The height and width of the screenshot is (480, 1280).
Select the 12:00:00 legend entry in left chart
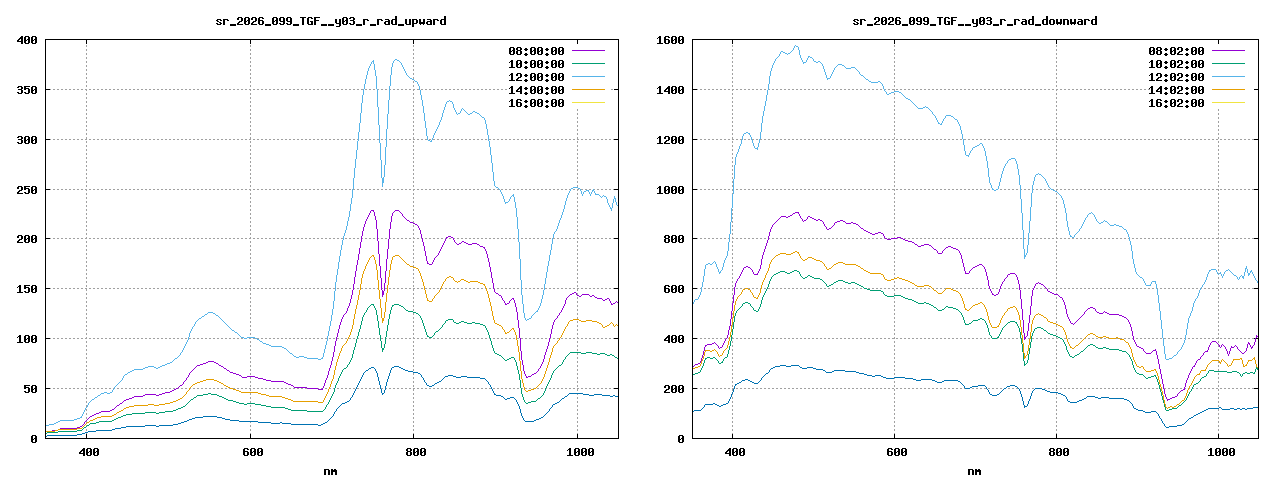(x=536, y=77)
